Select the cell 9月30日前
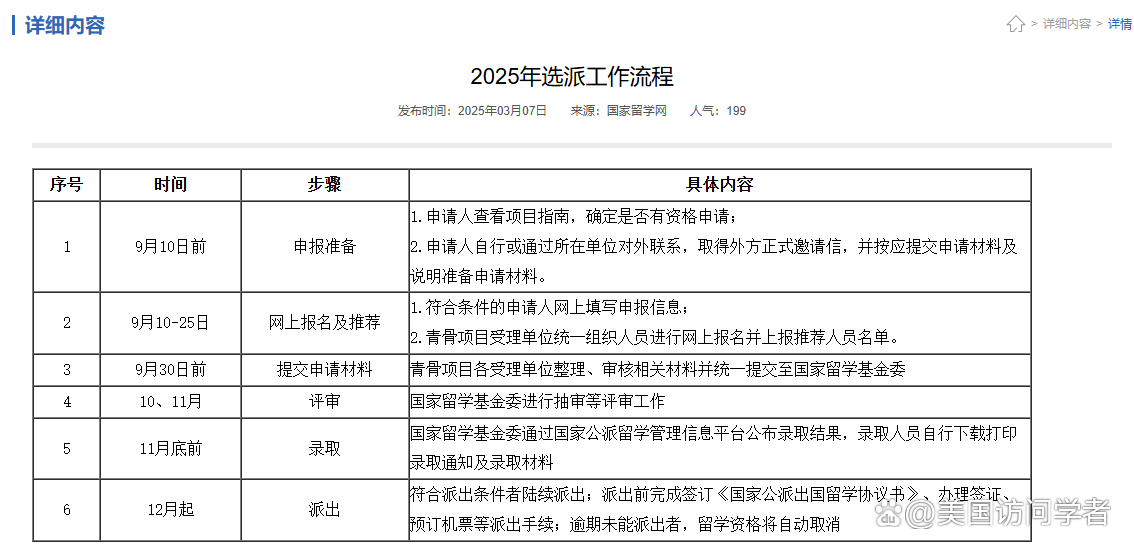1134x552 pixels. pos(171,370)
